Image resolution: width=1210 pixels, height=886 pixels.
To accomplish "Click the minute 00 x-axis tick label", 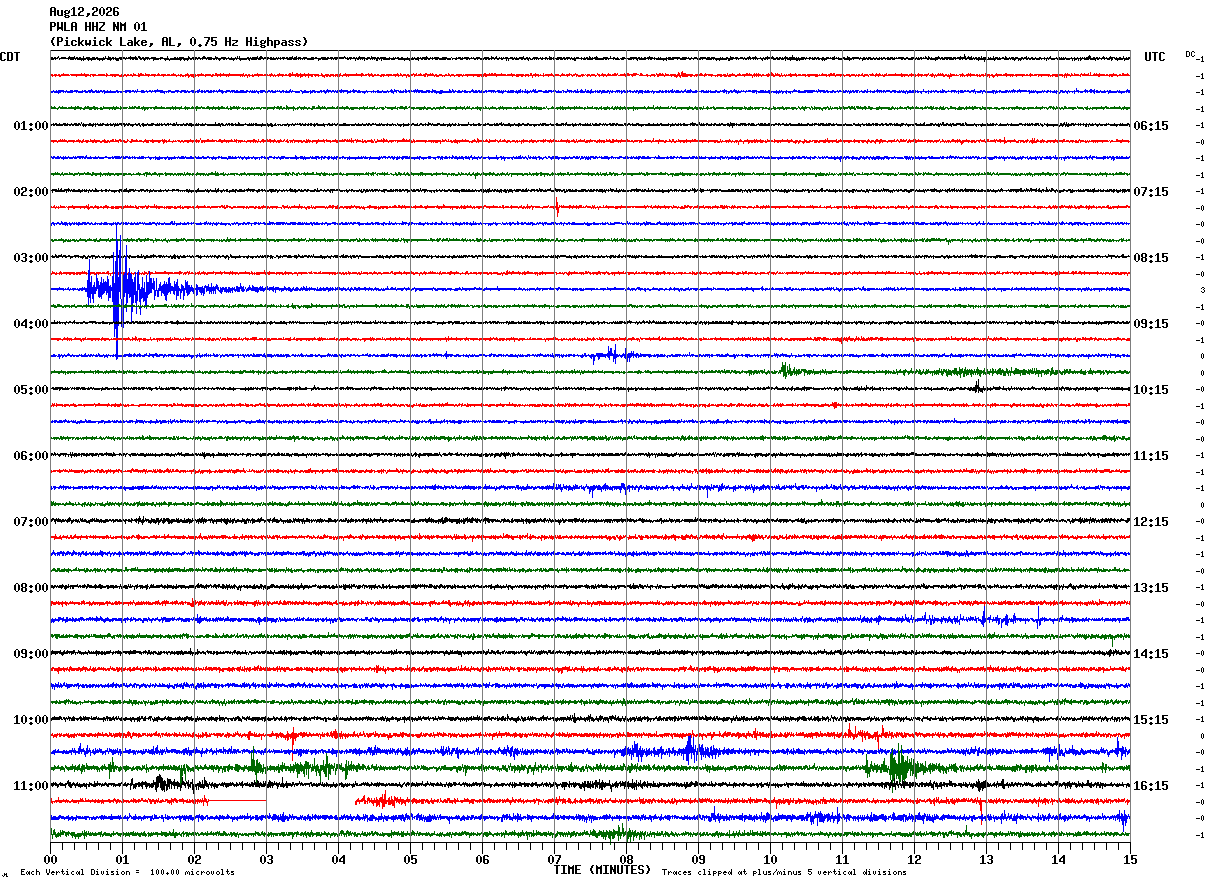I will point(50,859).
